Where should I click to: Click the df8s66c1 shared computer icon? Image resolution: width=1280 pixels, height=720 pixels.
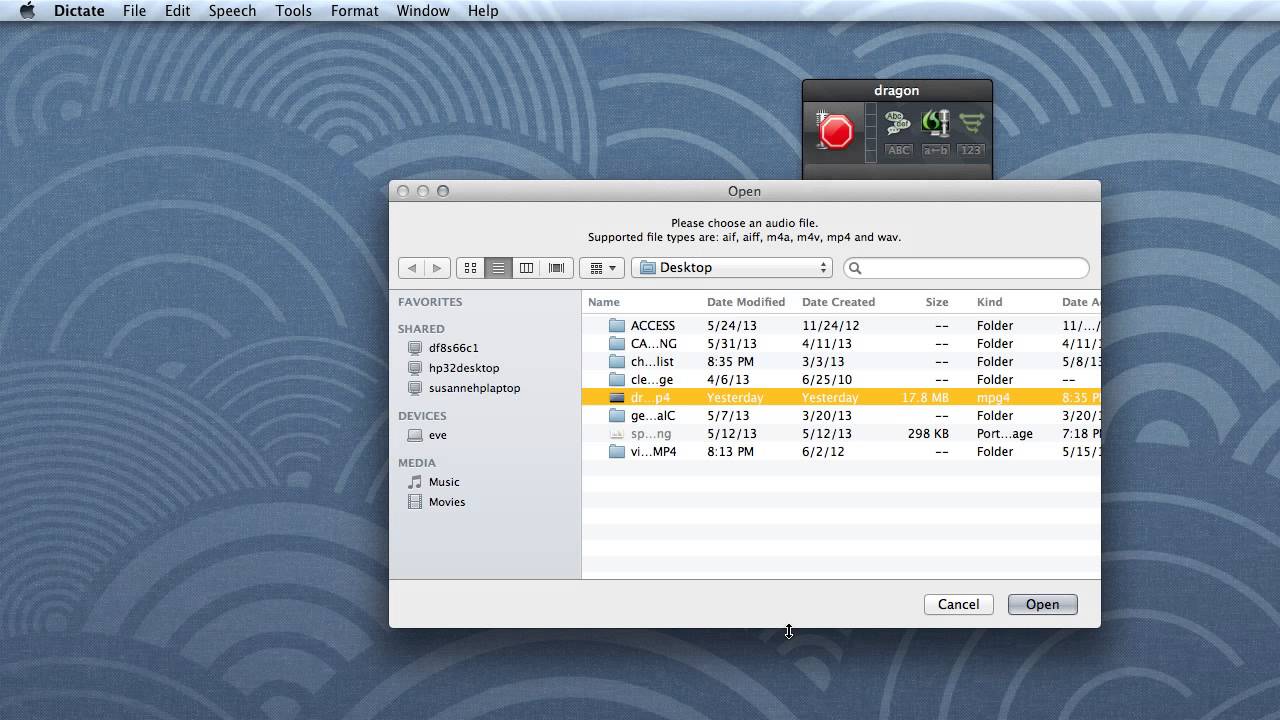pos(415,348)
